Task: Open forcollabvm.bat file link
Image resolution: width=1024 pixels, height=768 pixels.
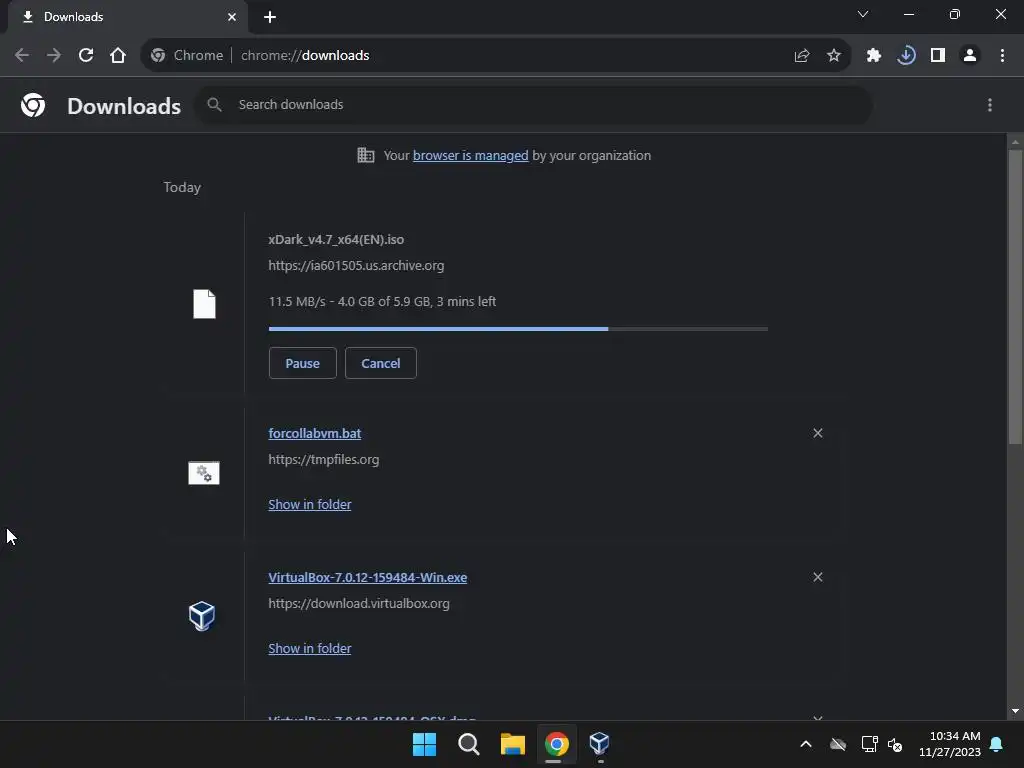Action: pyautogui.click(x=315, y=434)
